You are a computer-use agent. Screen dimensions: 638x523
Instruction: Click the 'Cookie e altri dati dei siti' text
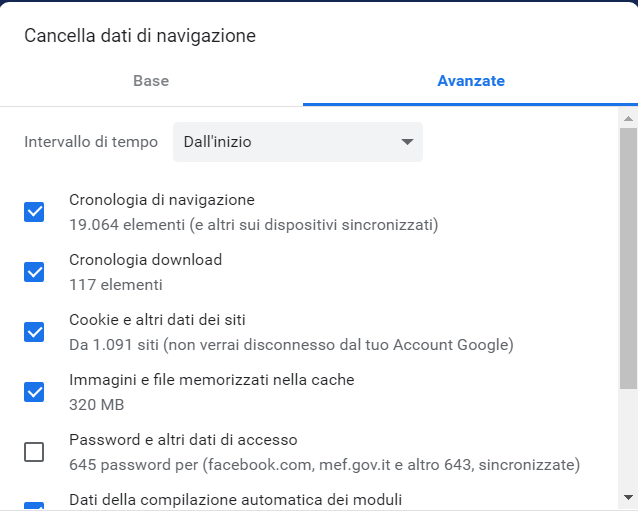click(x=157, y=320)
